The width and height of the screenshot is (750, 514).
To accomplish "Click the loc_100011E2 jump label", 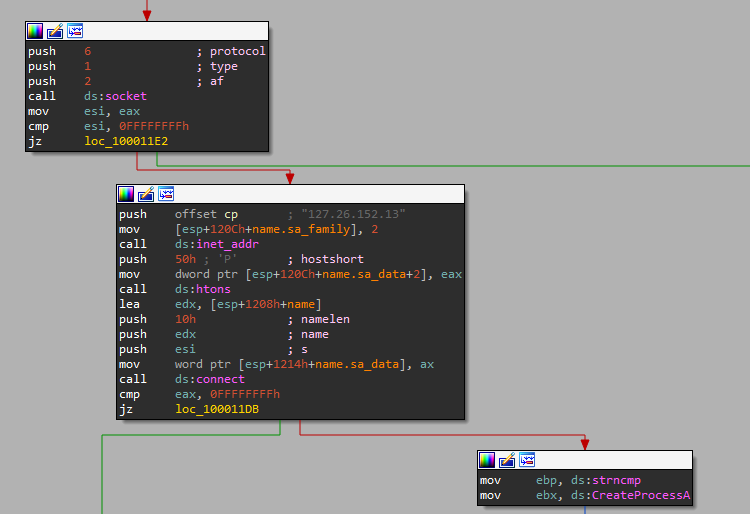I will (127, 142).
